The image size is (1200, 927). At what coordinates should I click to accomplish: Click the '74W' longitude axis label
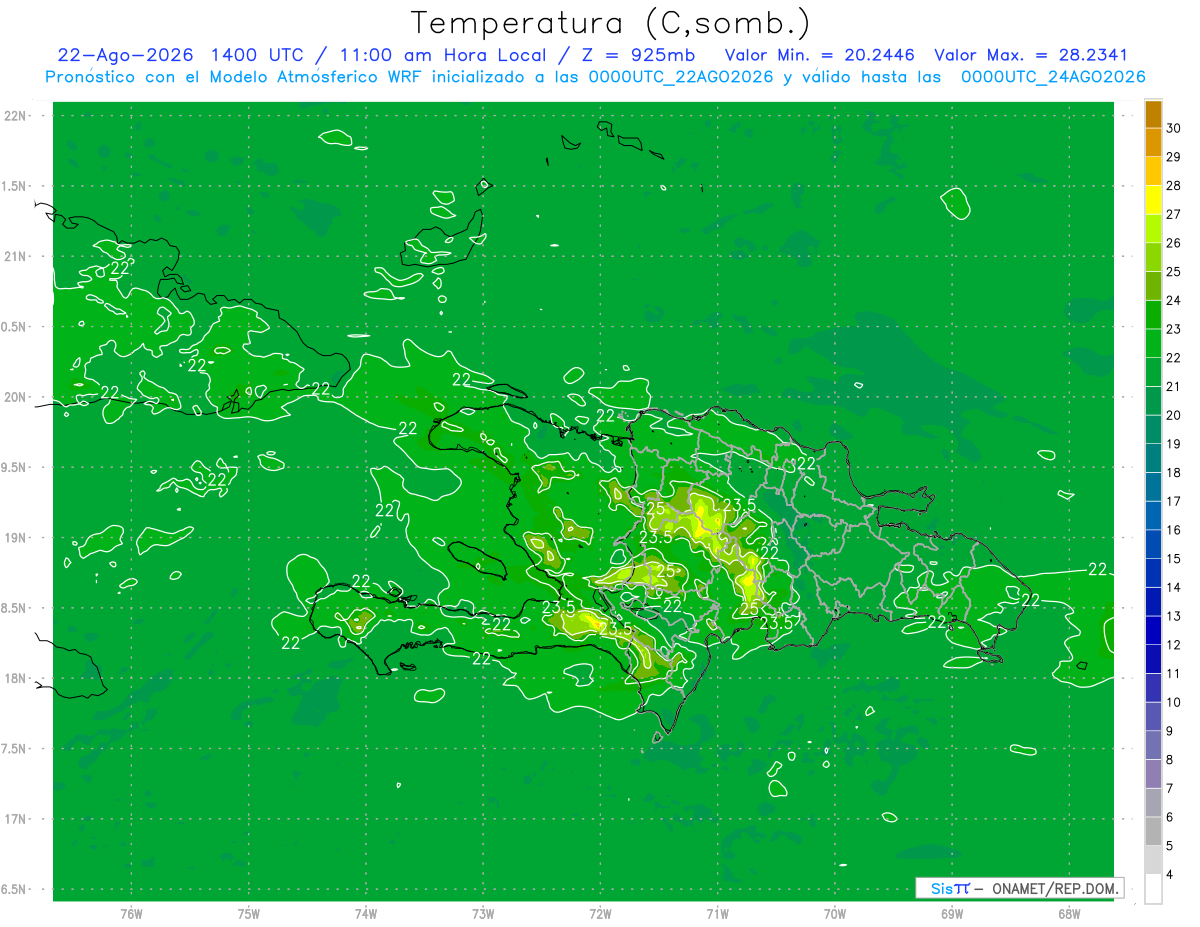coord(366,914)
